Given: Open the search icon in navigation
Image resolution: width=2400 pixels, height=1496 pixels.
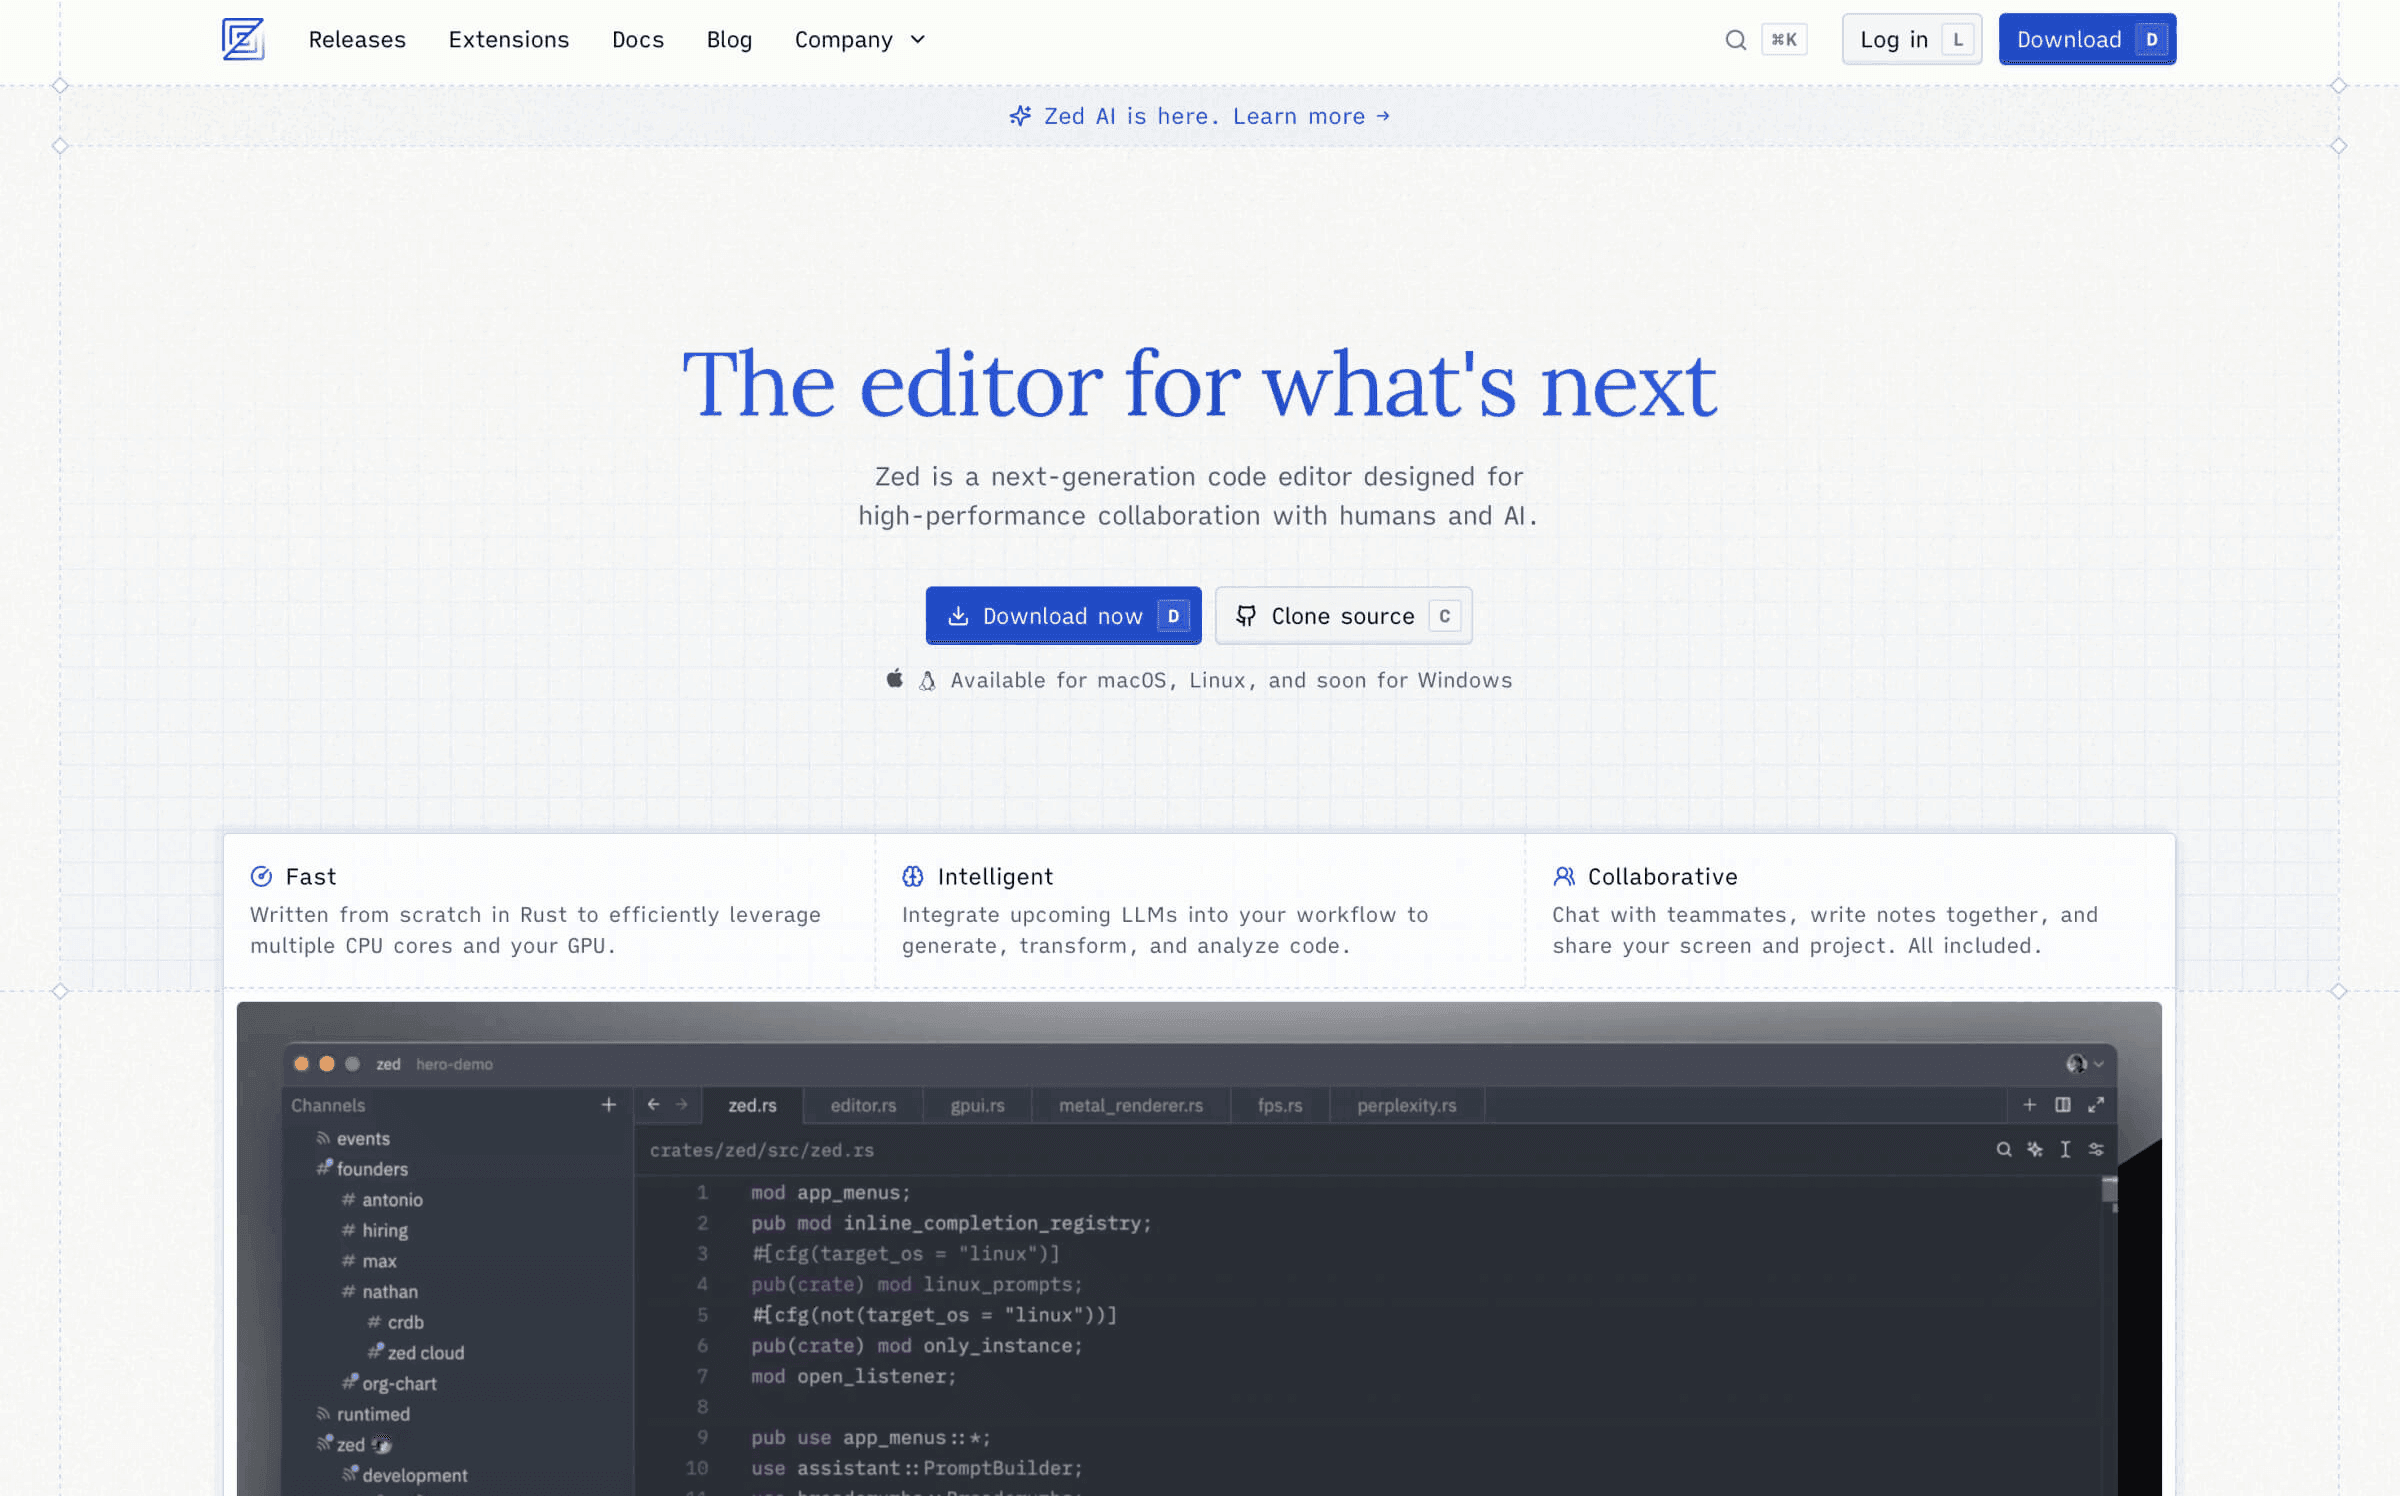Looking at the screenshot, I should [1735, 40].
